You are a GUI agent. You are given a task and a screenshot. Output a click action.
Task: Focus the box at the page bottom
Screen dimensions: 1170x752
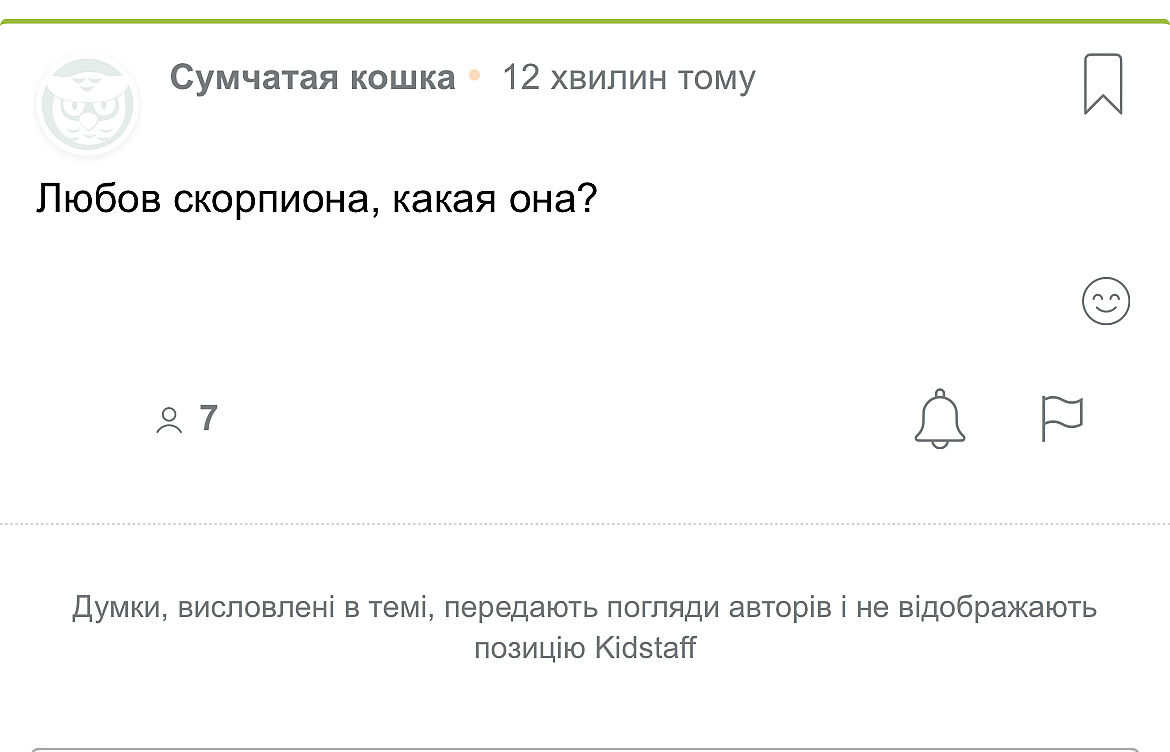coord(584,749)
